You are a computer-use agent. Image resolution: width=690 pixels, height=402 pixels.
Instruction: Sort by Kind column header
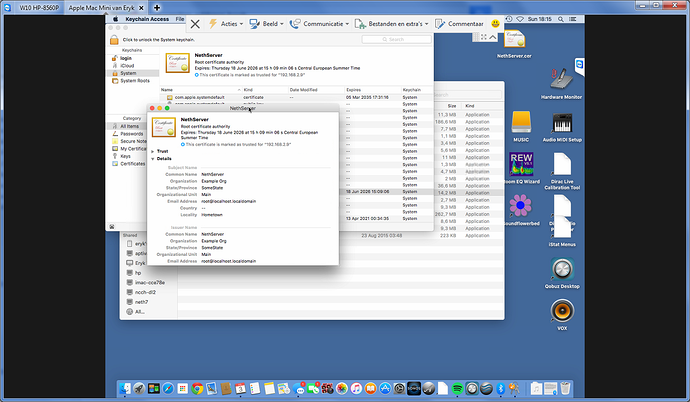264,90
